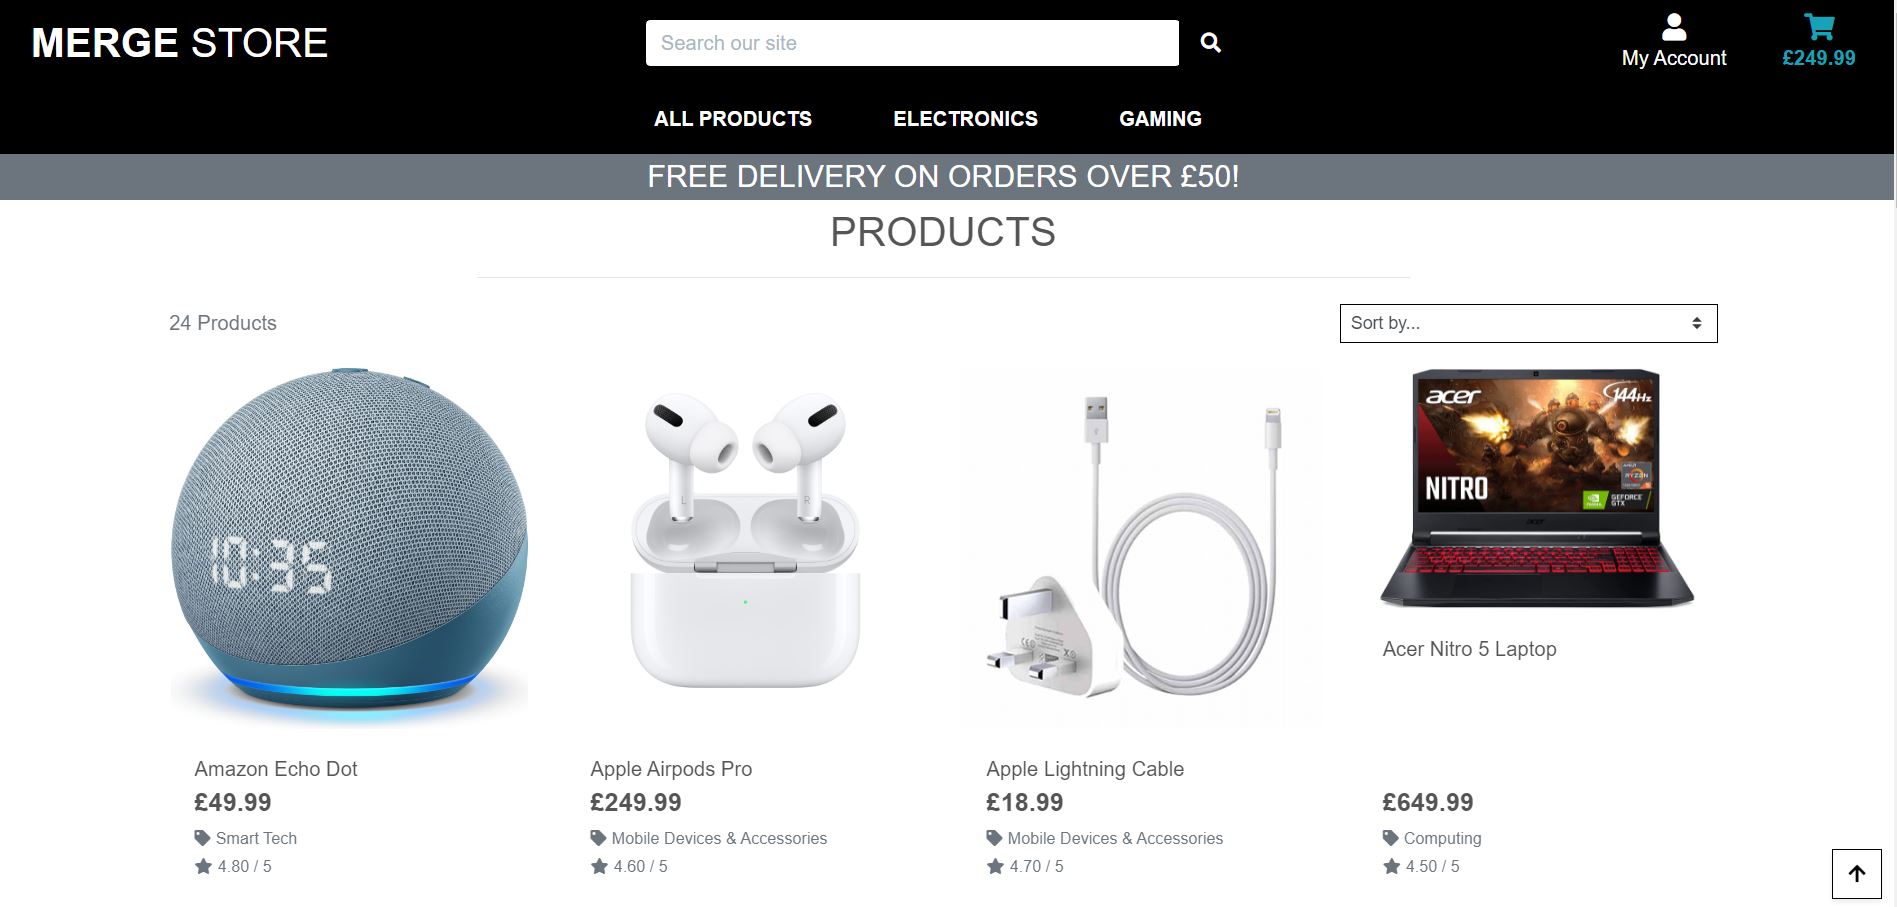Open the Sort by dropdown
The height and width of the screenshot is (907, 1897).
pyautogui.click(x=1528, y=323)
